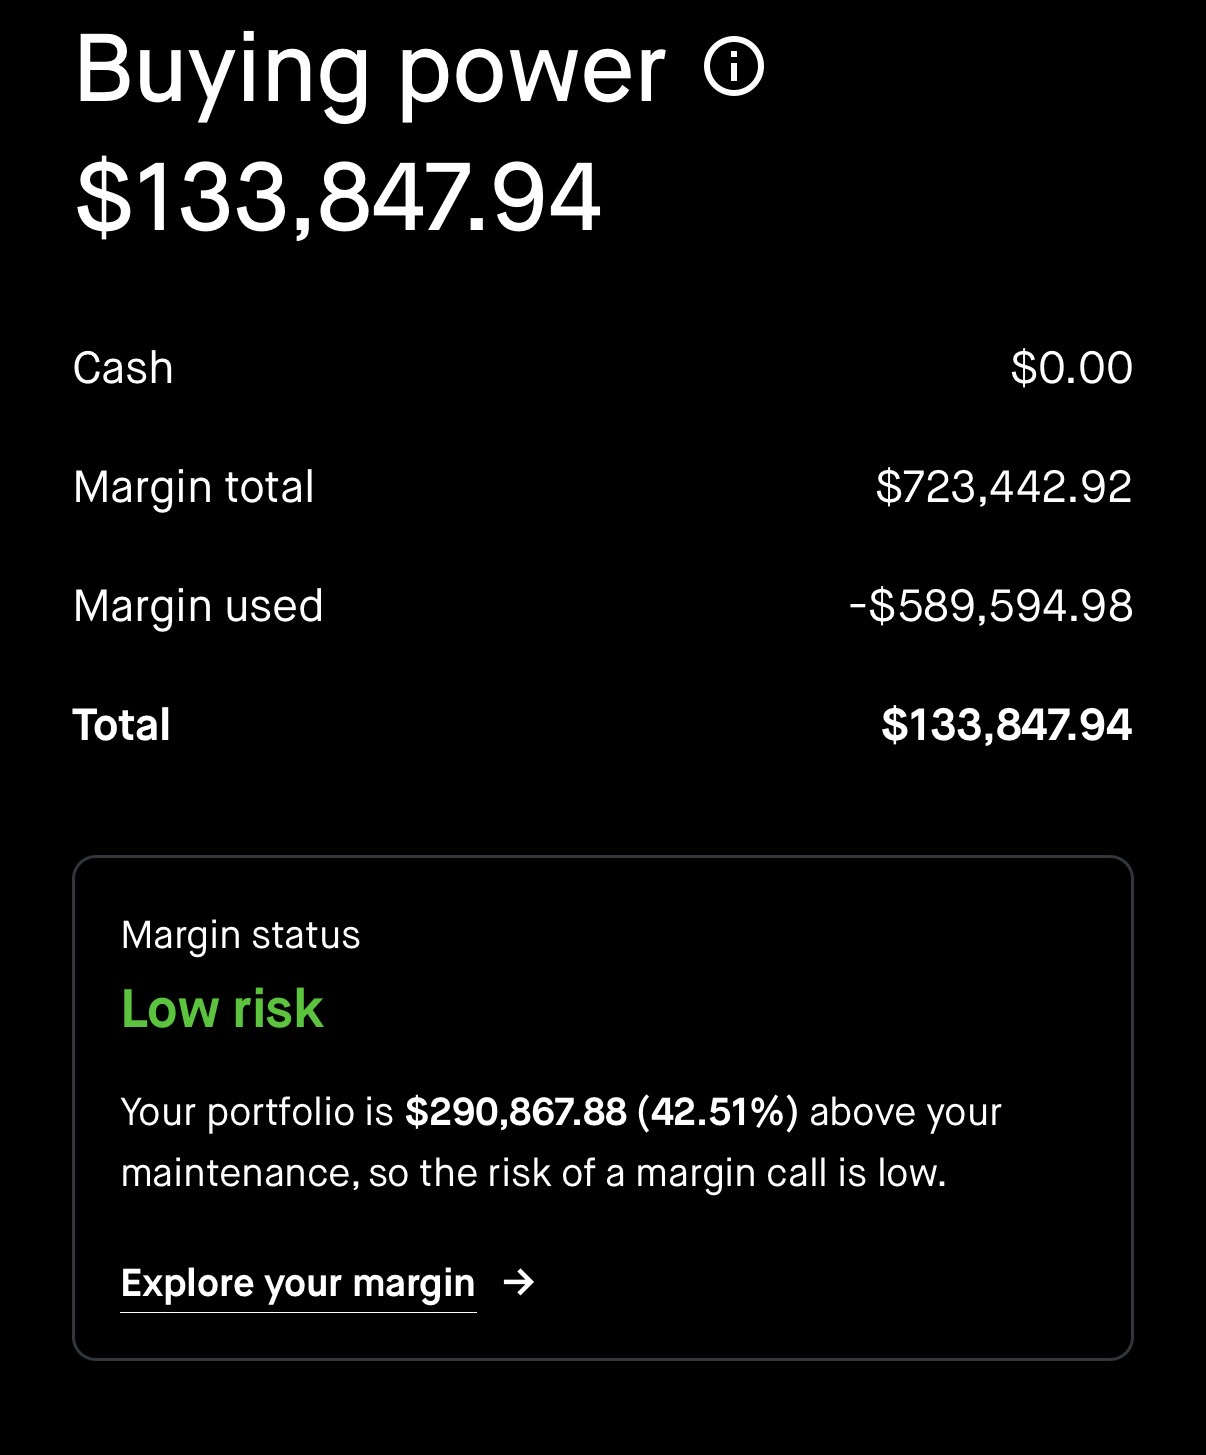Tap the bold $133,847.94 total value
The image size is (1206, 1455).
1007,725
